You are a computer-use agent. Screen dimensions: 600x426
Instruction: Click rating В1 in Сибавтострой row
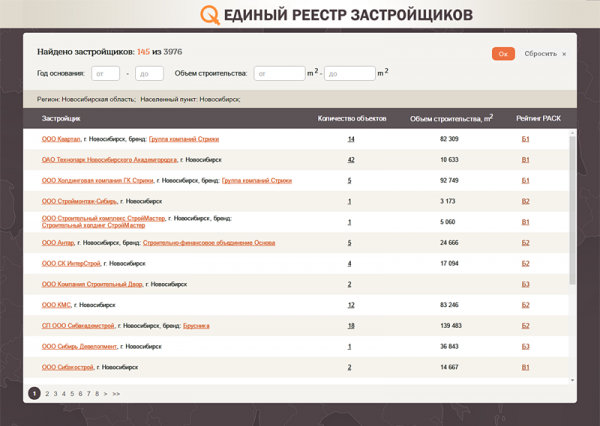click(525, 367)
